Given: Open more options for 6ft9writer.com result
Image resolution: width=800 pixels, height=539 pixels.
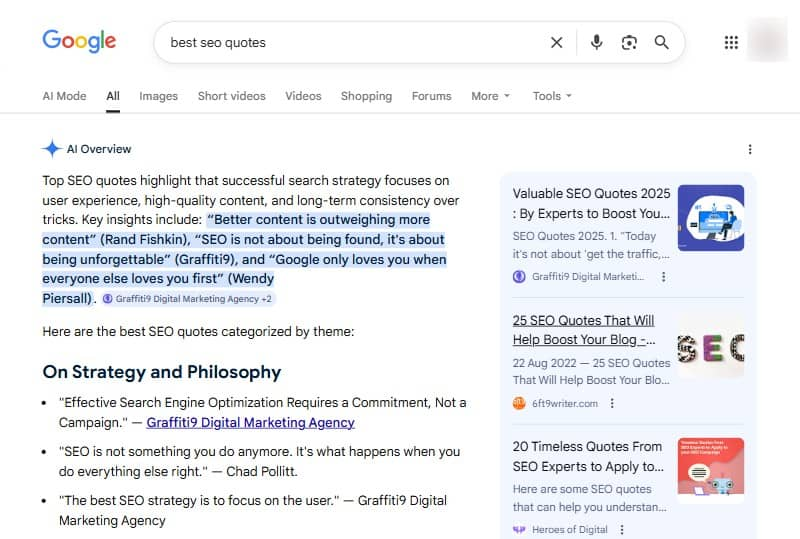Looking at the screenshot, I should (612, 403).
